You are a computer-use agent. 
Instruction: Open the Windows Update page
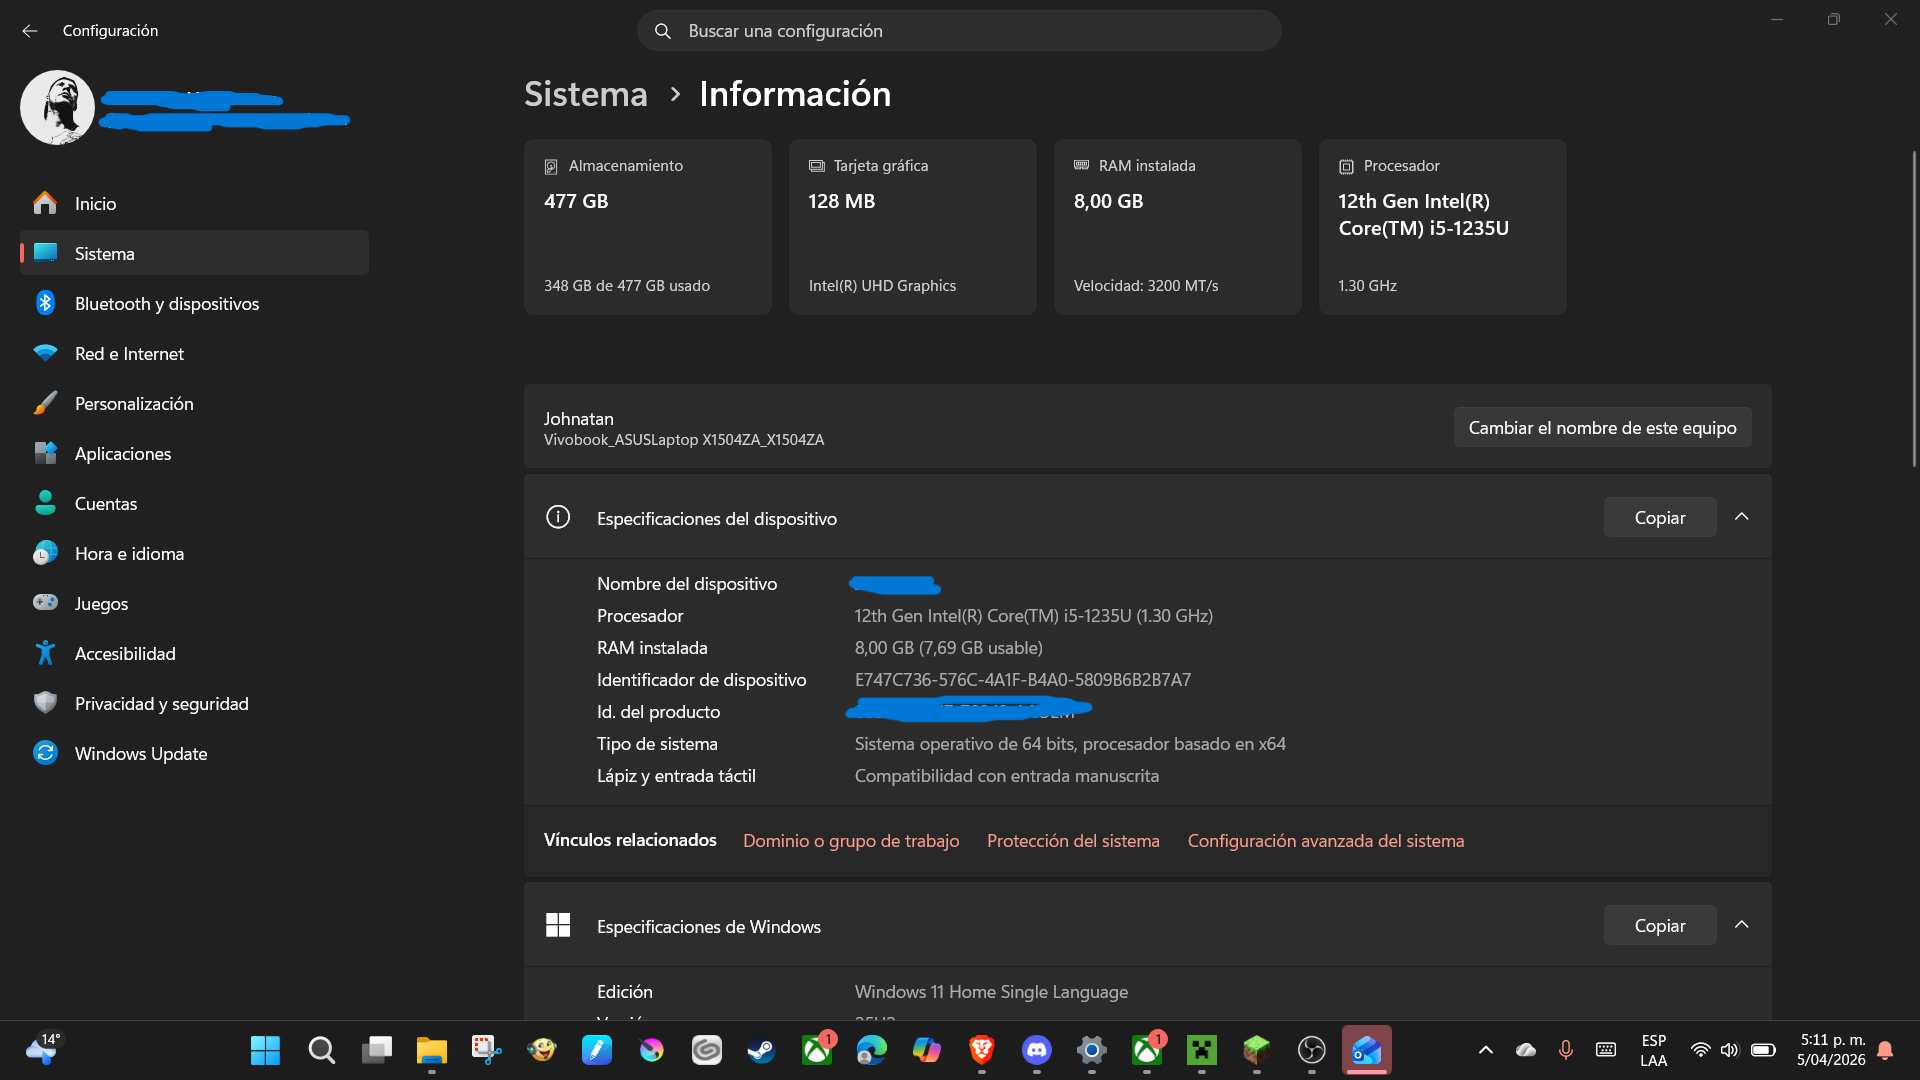click(140, 754)
